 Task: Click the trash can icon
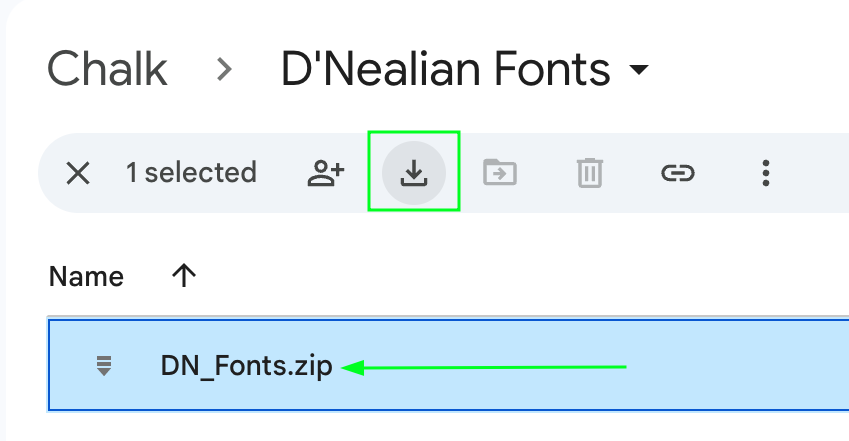[x=590, y=173]
